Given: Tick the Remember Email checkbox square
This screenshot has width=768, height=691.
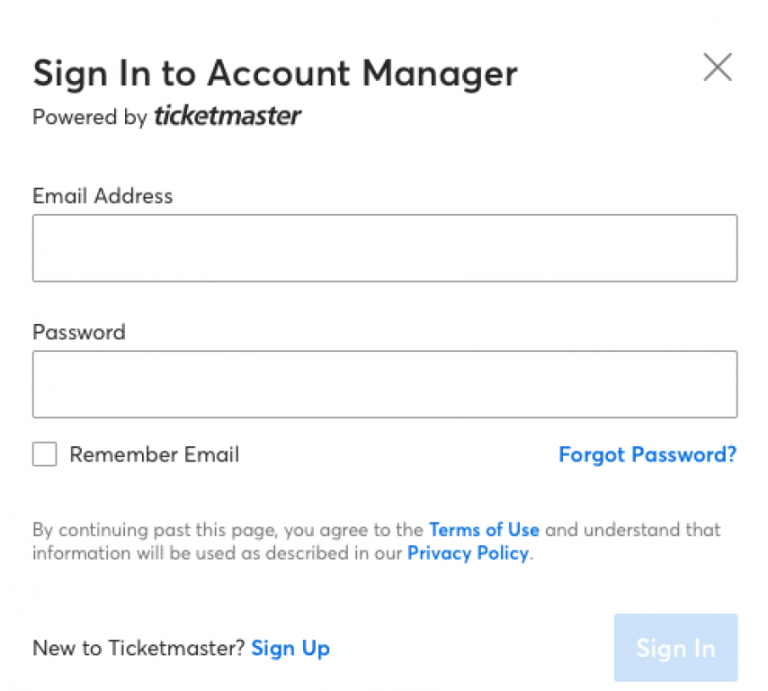Looking at the screenshot, I should click(45, 454).
